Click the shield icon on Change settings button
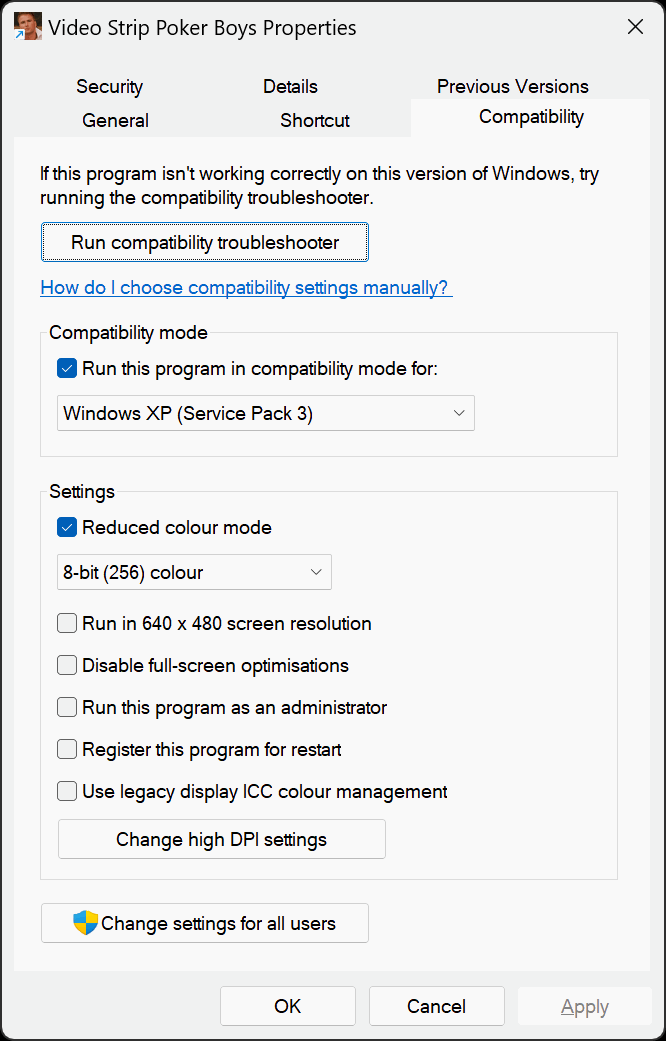Image resolution: width=666 pixels, height=1041 pixels. pyautogui.click(x=86, y=923)
